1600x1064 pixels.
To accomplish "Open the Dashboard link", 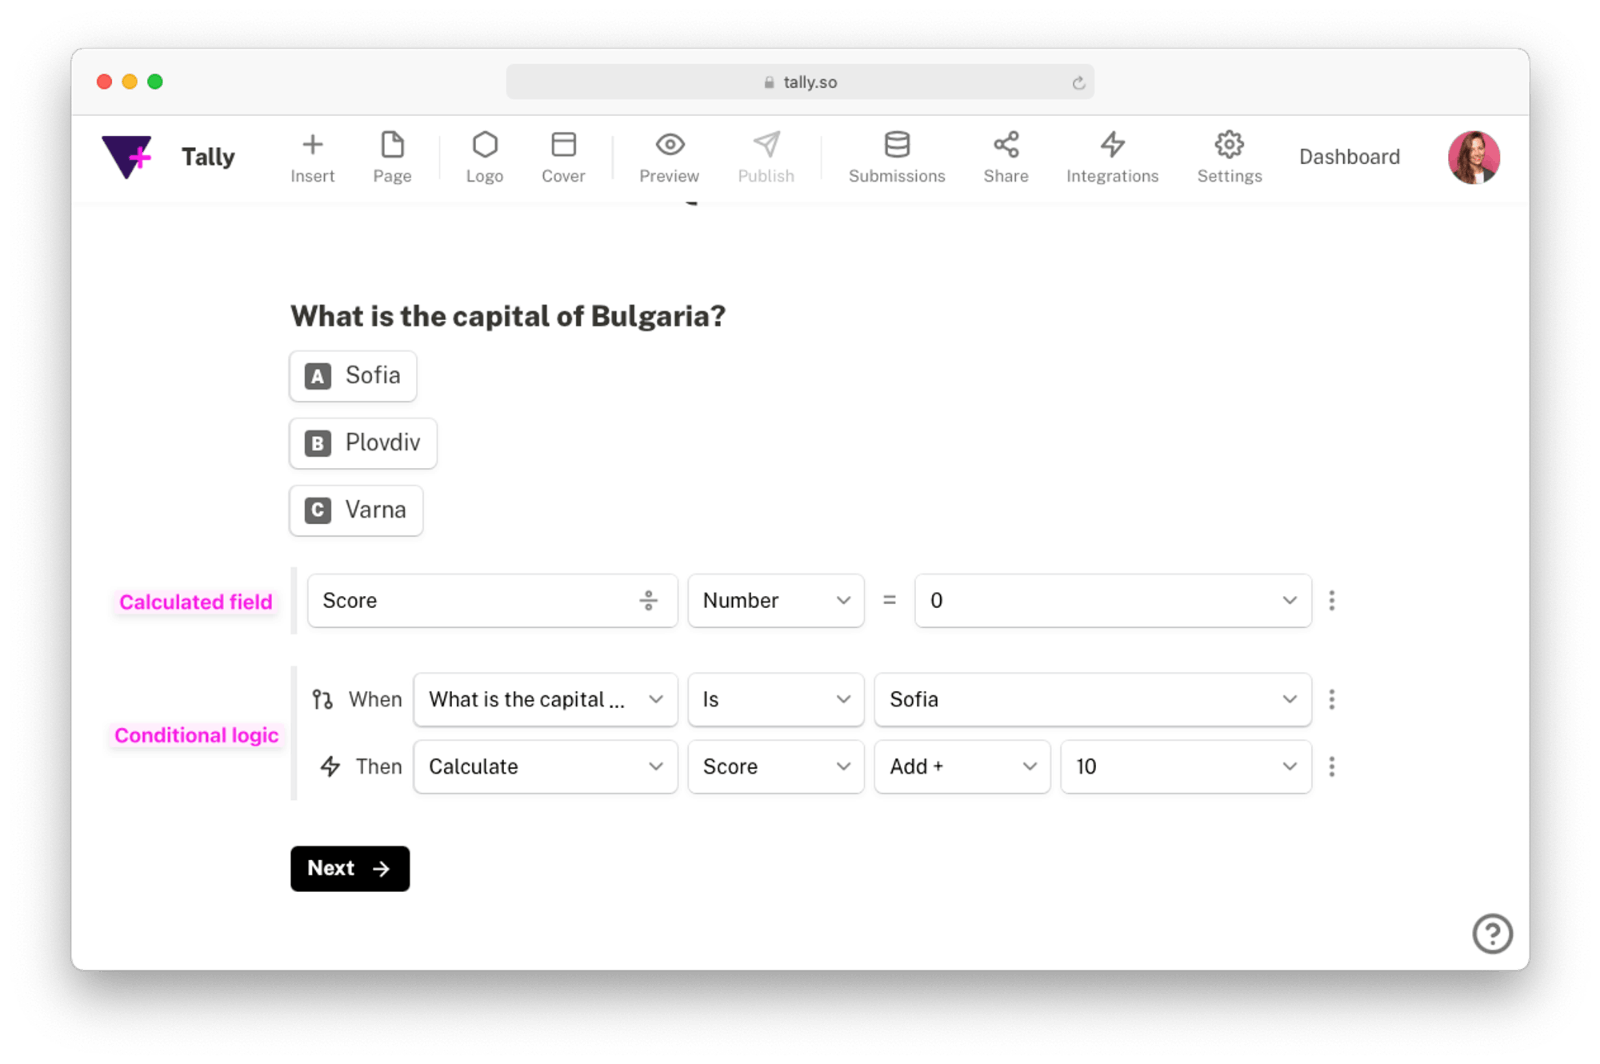I will coord(1349,157).
